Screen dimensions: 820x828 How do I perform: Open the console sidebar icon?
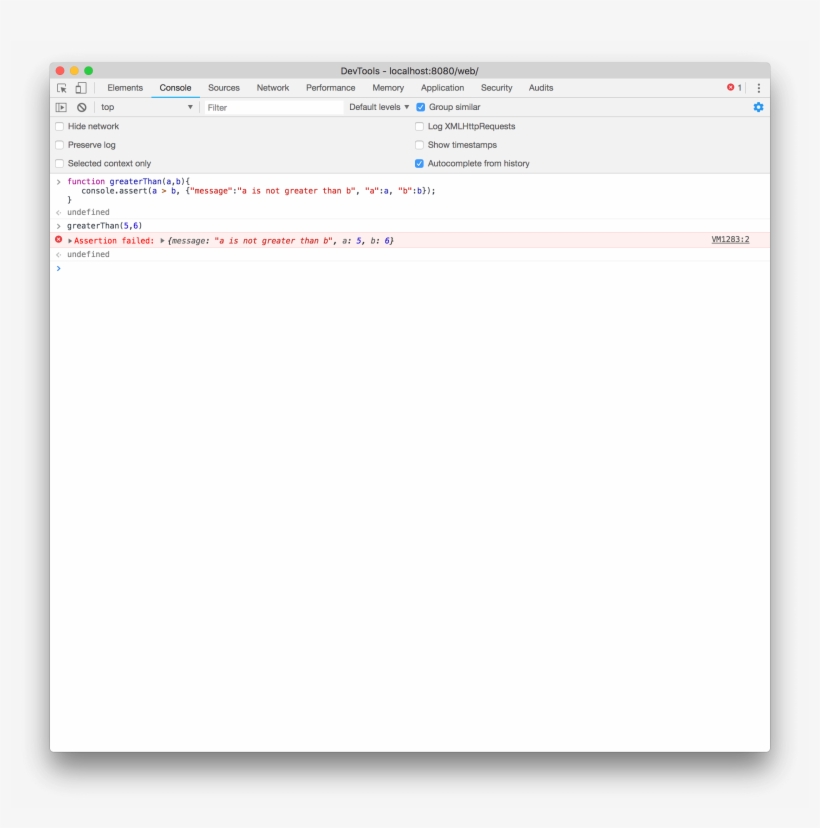pos(62,107)
